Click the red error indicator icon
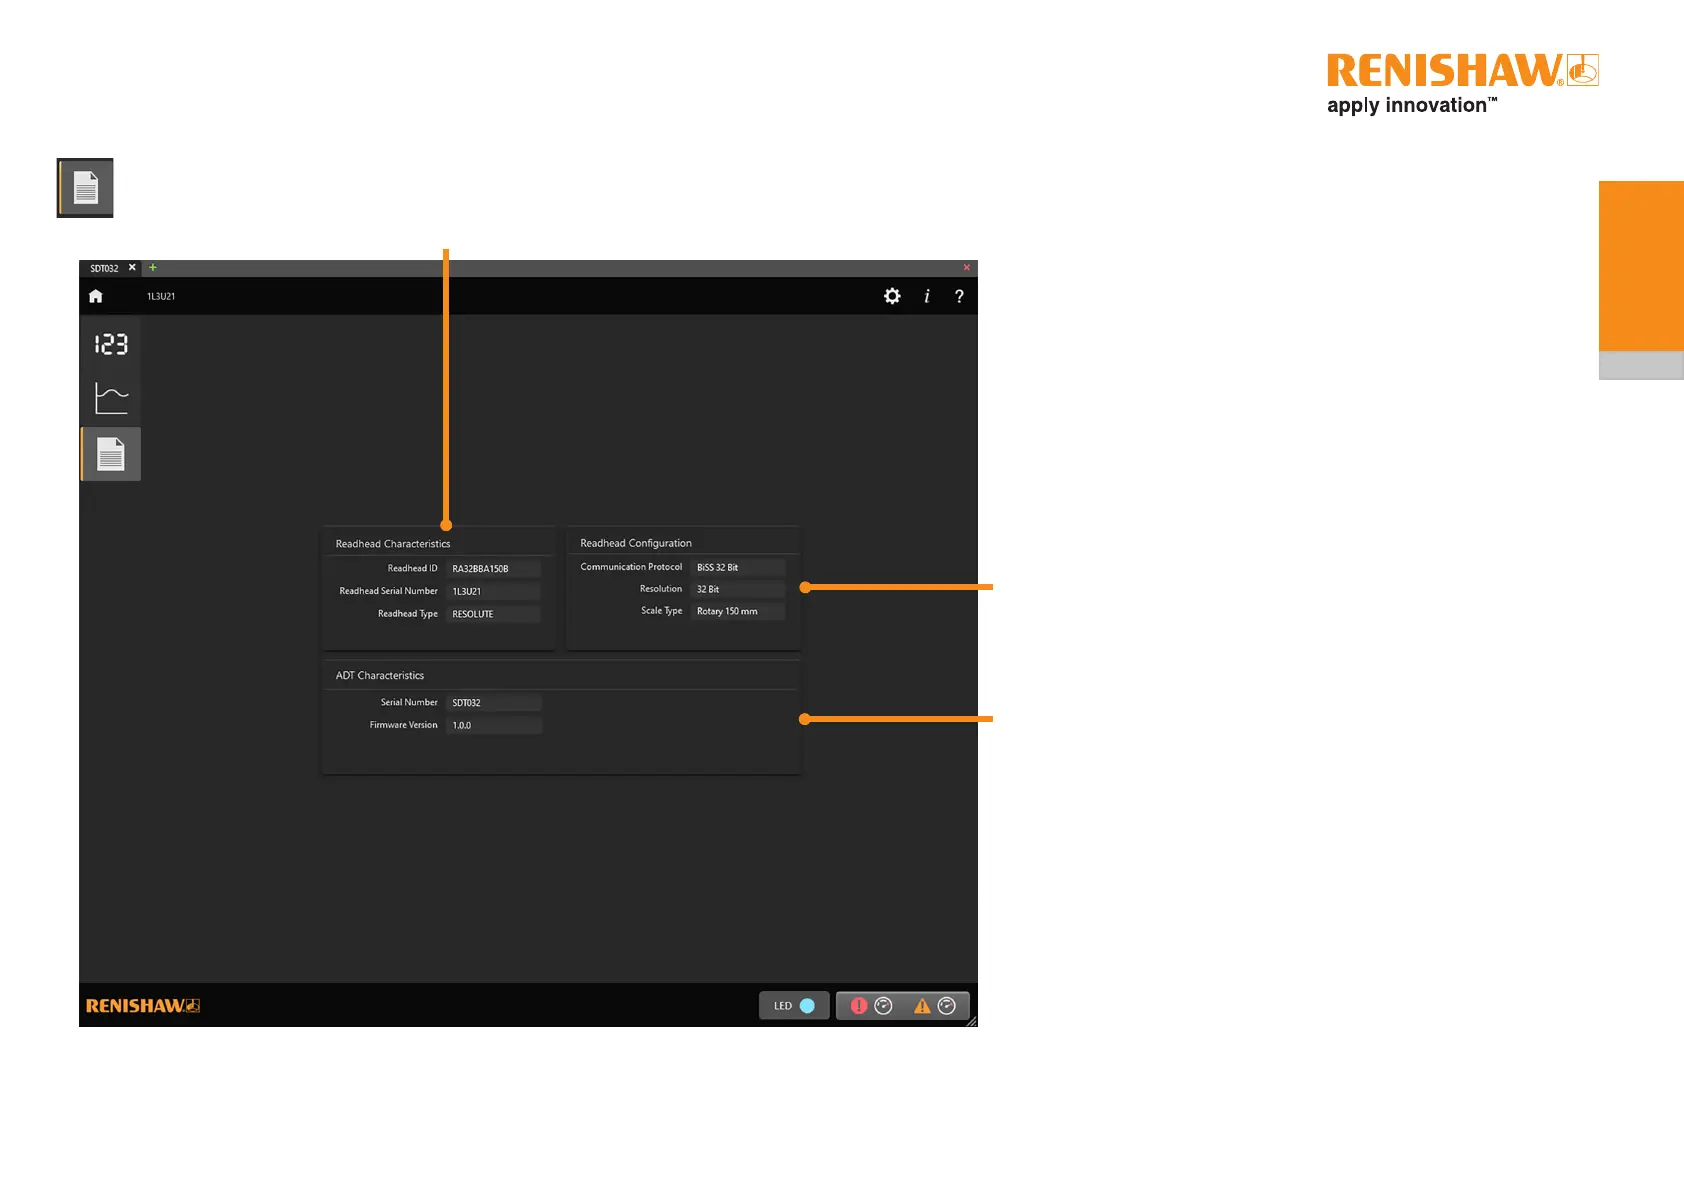Screen dimensions: 1684x1191 pyautogui.click(x=858, y=1006)
